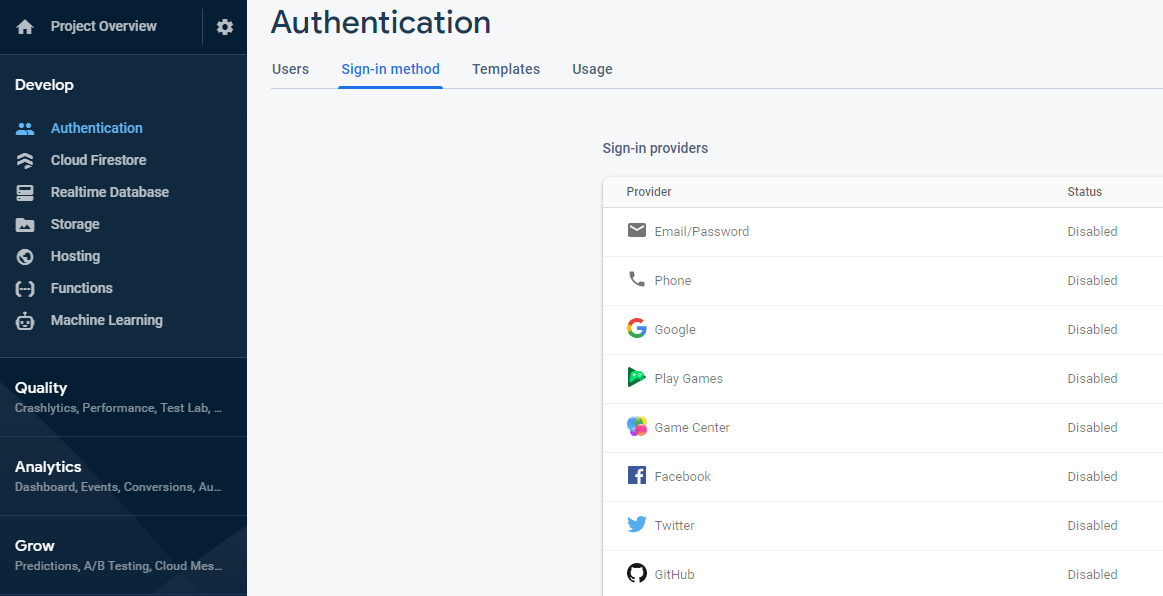Click the Machine Learning robot icon

click(25, 320)
